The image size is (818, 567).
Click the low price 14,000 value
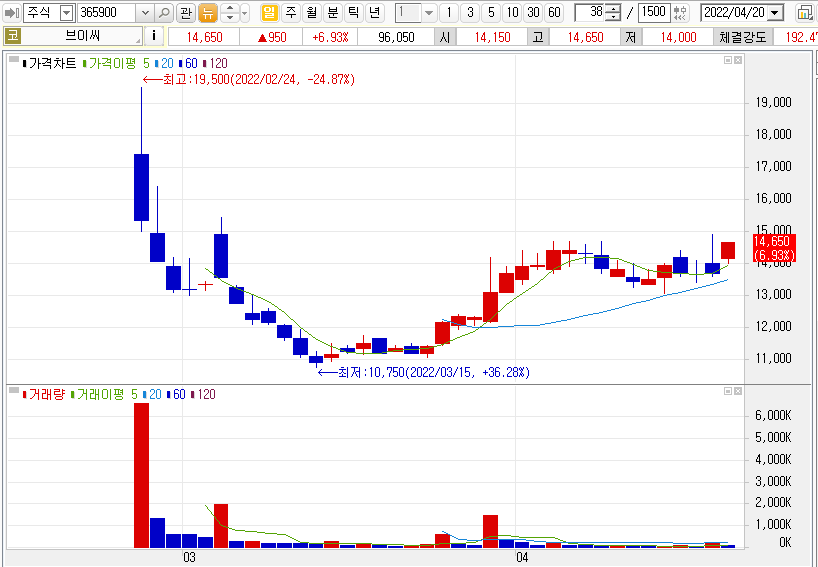pos(678,37)
